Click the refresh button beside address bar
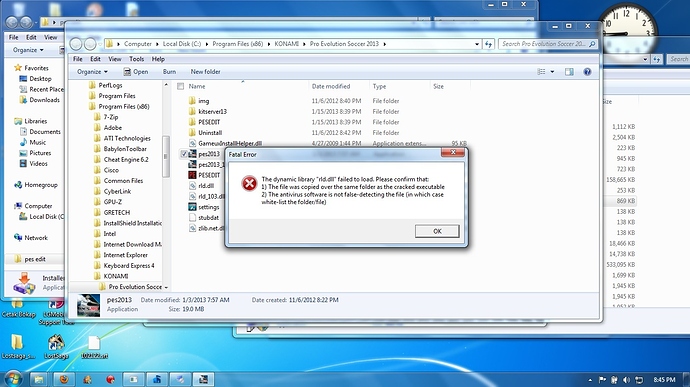 pyautogui.click(x=488, y=44)
